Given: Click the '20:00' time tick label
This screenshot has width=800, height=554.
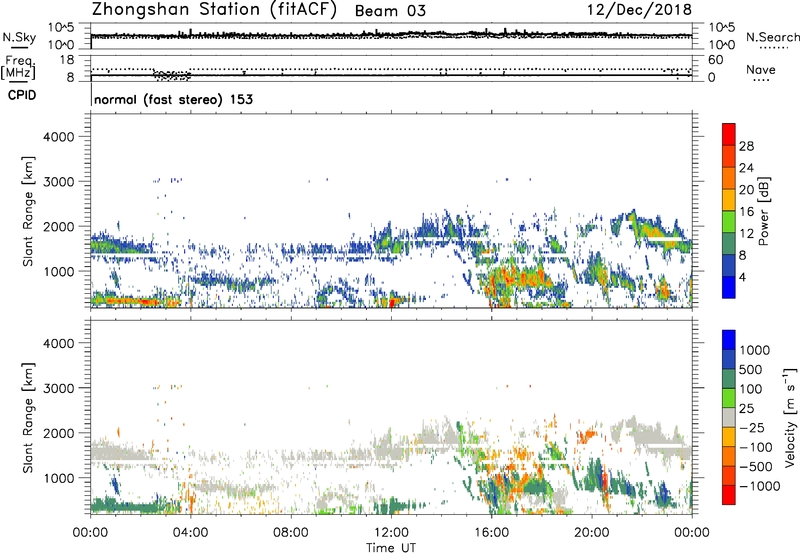Looking at the screenshot, I should [592, 533].
